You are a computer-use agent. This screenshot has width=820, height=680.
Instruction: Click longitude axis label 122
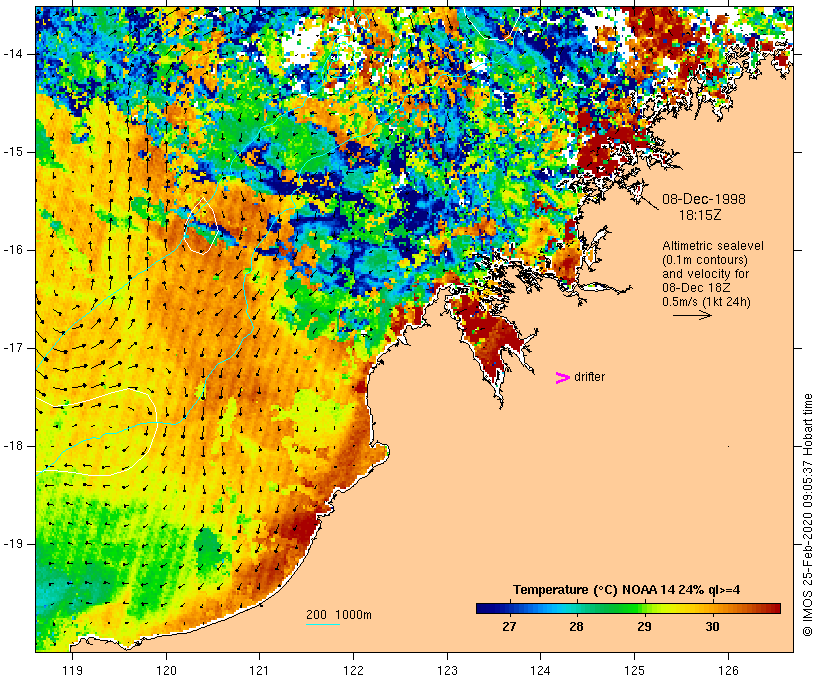(x=354, y=670)
